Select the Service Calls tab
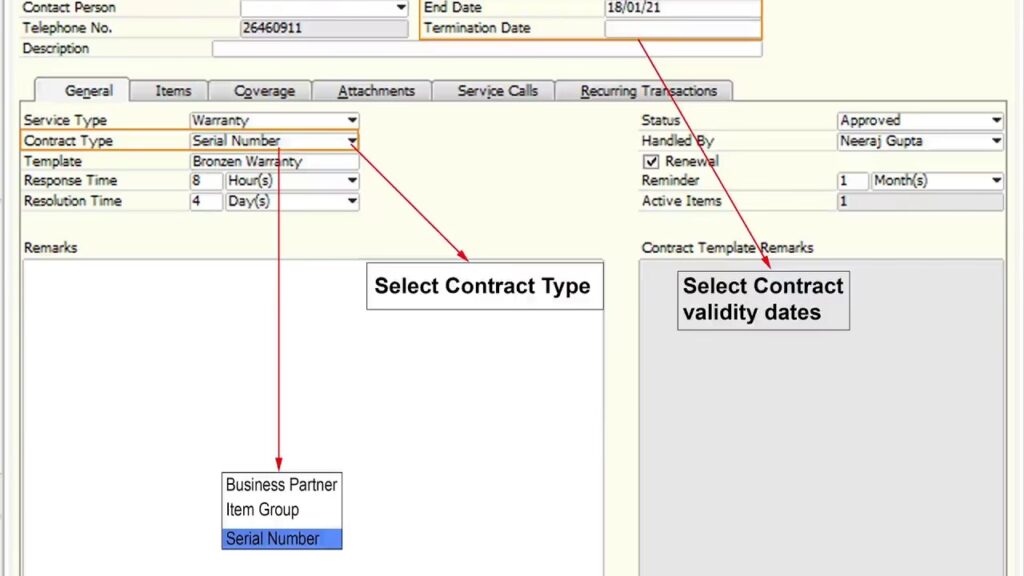Viewport: 1024px width, 576px height. pyautogui.click(x=497, y=91)
